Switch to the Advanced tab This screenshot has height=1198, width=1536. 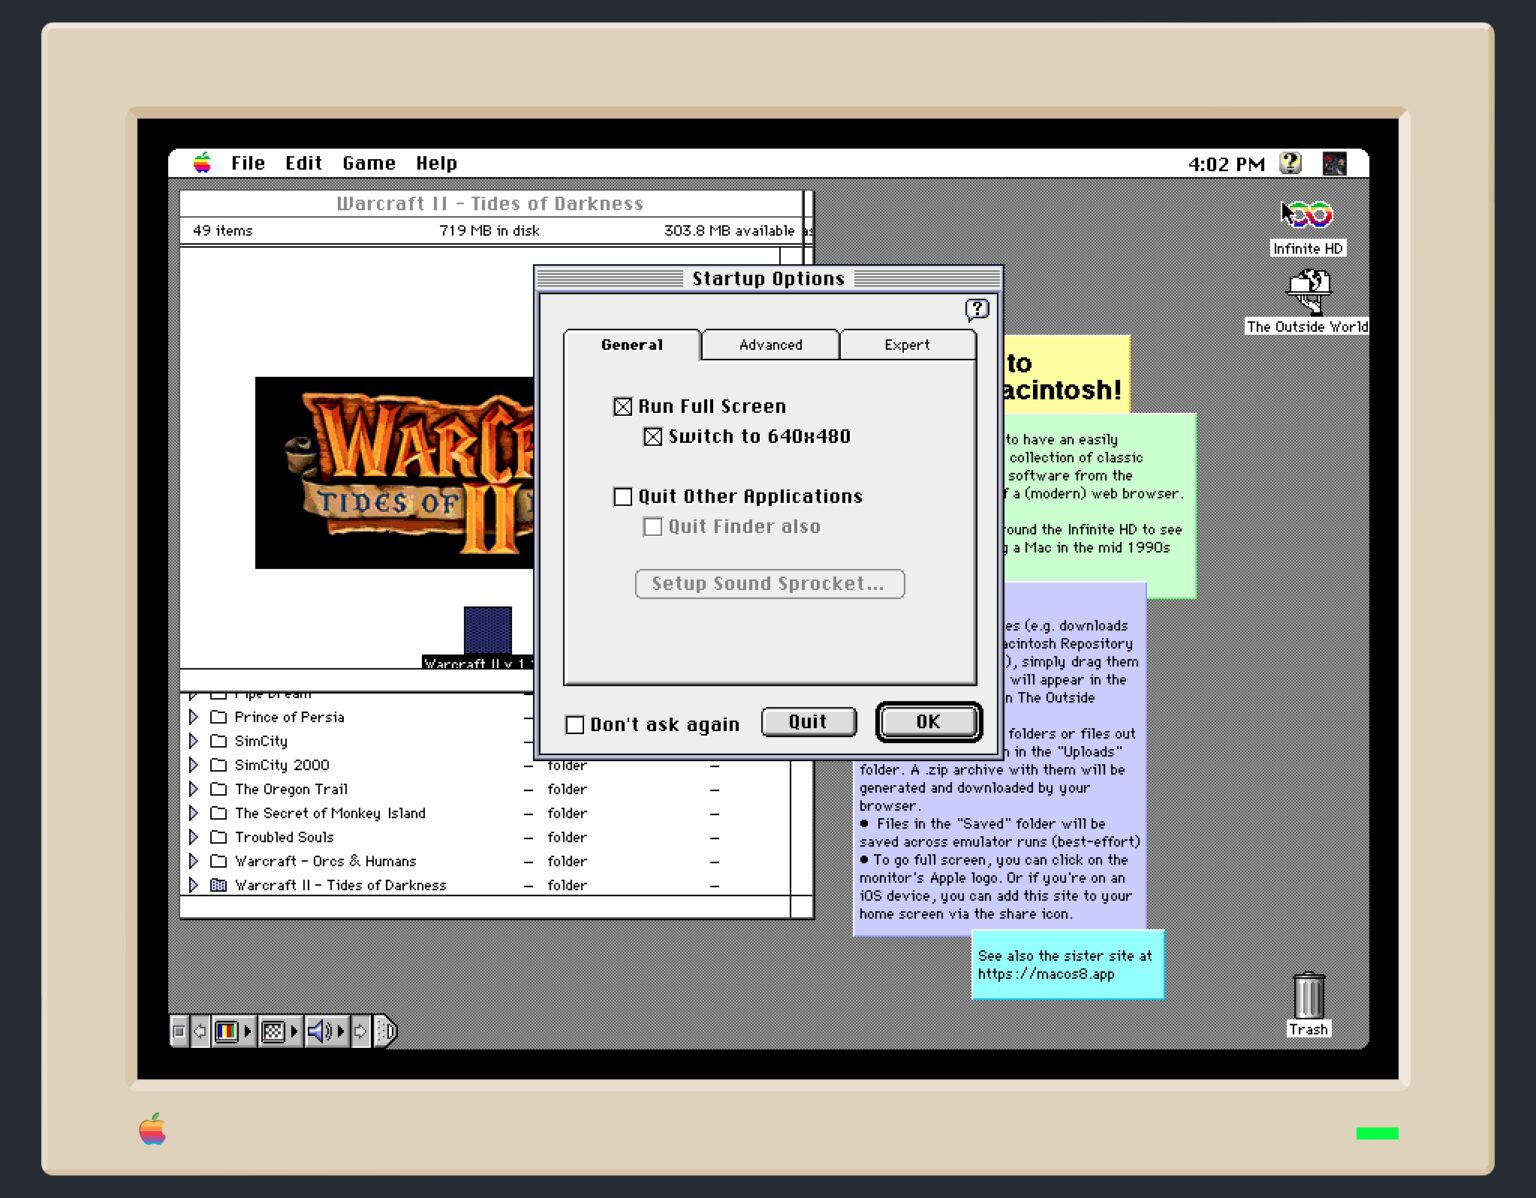coord(770,344)
